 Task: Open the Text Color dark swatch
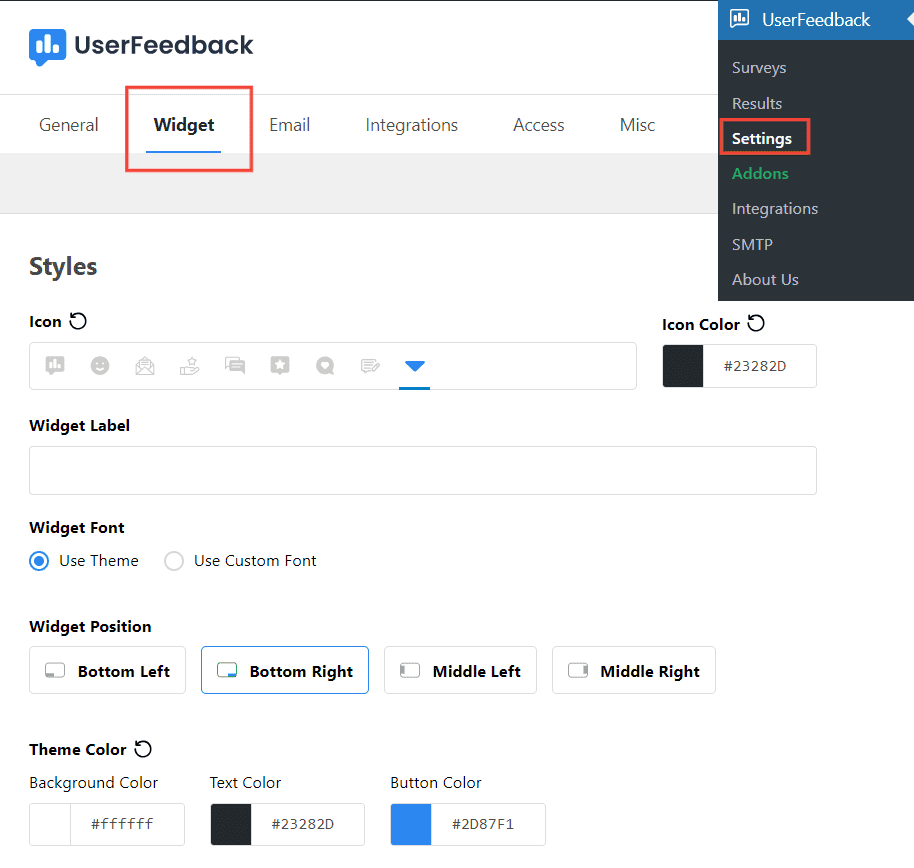[231, 824]
